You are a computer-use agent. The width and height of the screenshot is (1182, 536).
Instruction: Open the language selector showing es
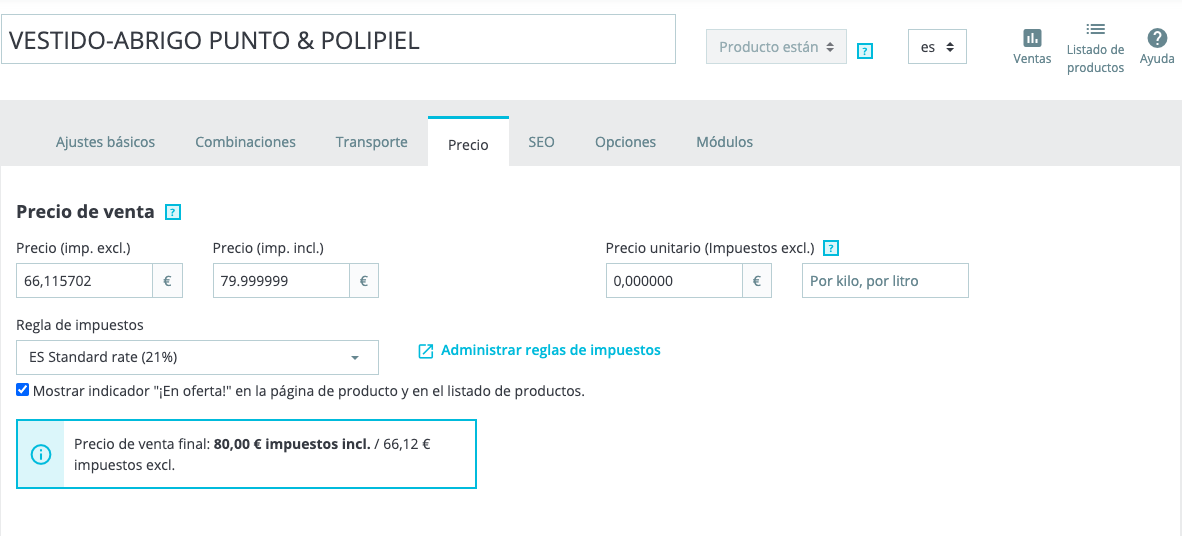[937, 47]
